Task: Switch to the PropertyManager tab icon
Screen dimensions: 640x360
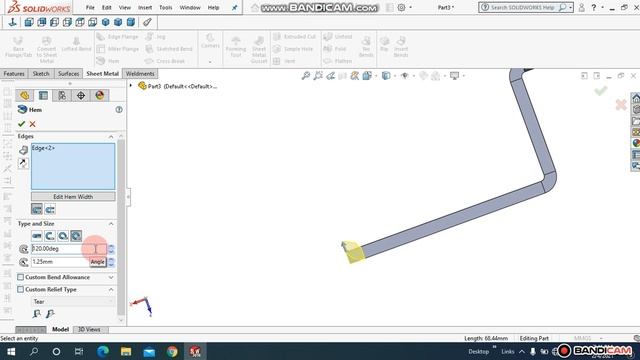Action: (43, 96)
